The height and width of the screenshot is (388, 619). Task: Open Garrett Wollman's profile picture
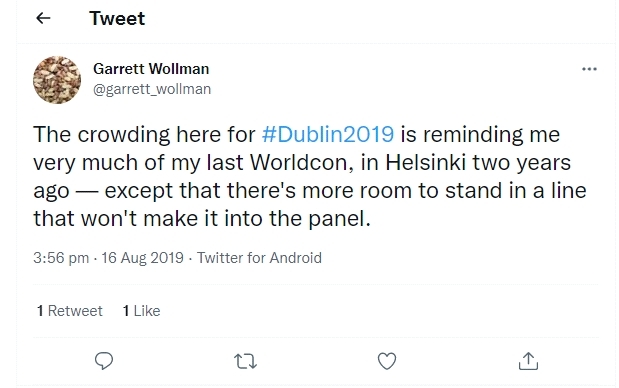point(57,80)
